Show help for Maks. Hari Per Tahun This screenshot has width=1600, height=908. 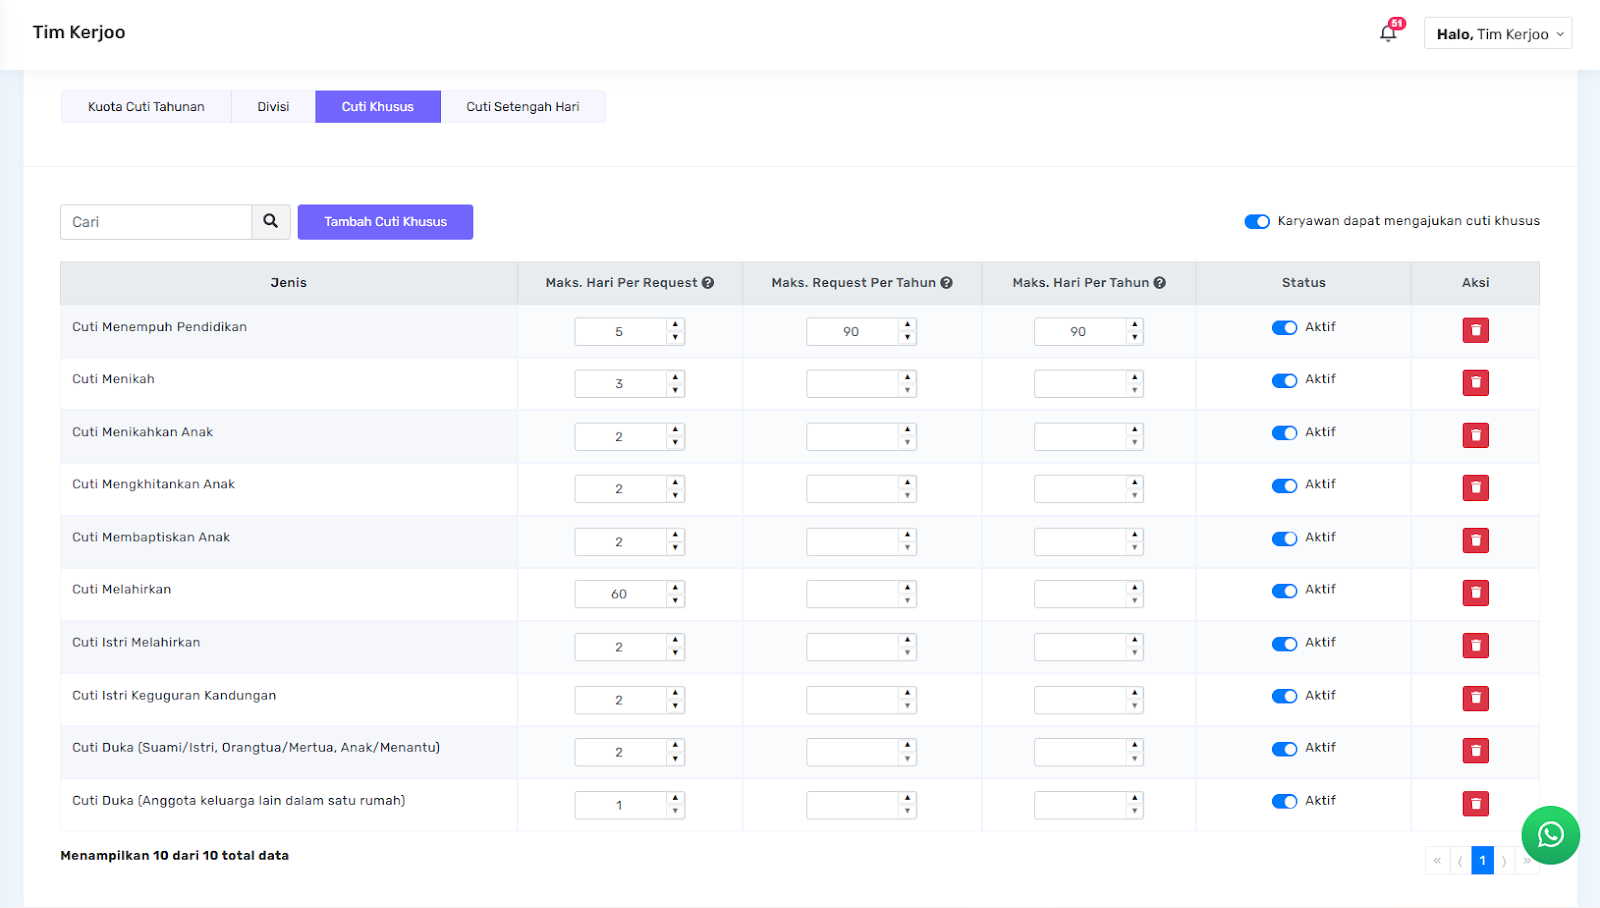tap(1160, 283)
